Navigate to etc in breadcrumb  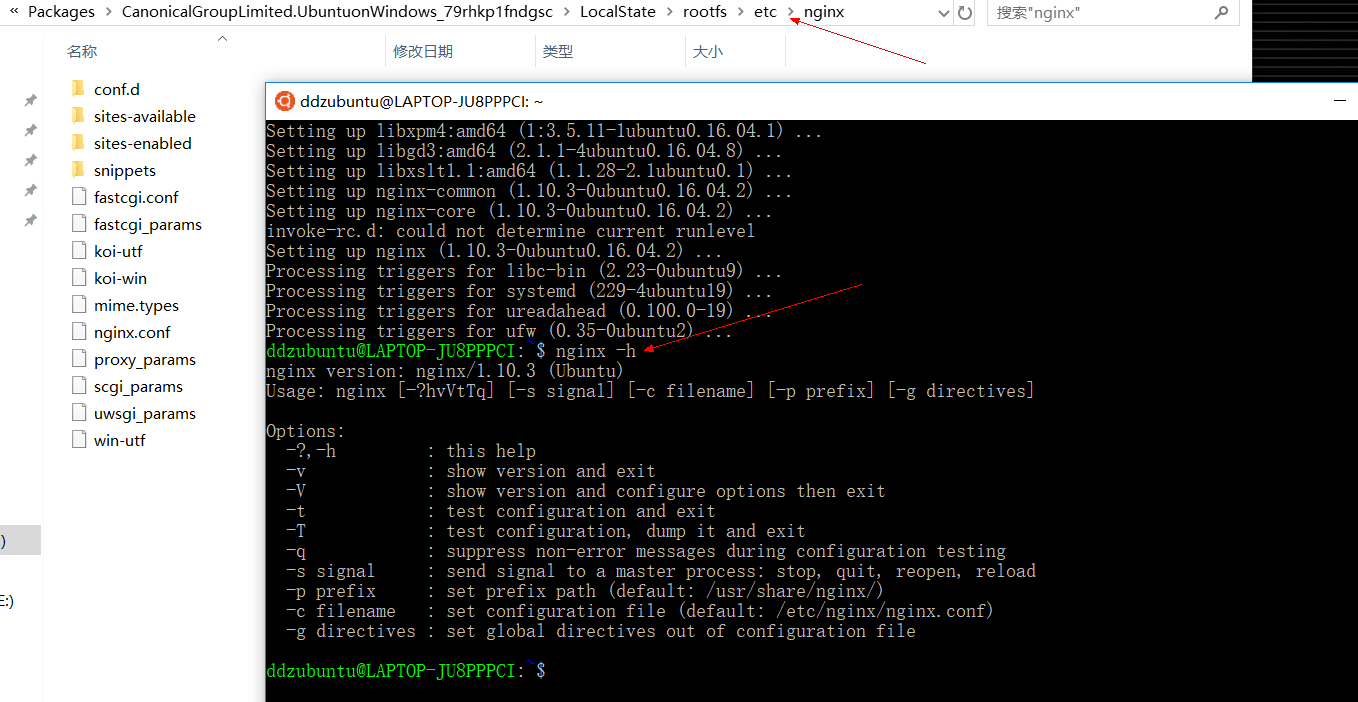coord(765,13)
